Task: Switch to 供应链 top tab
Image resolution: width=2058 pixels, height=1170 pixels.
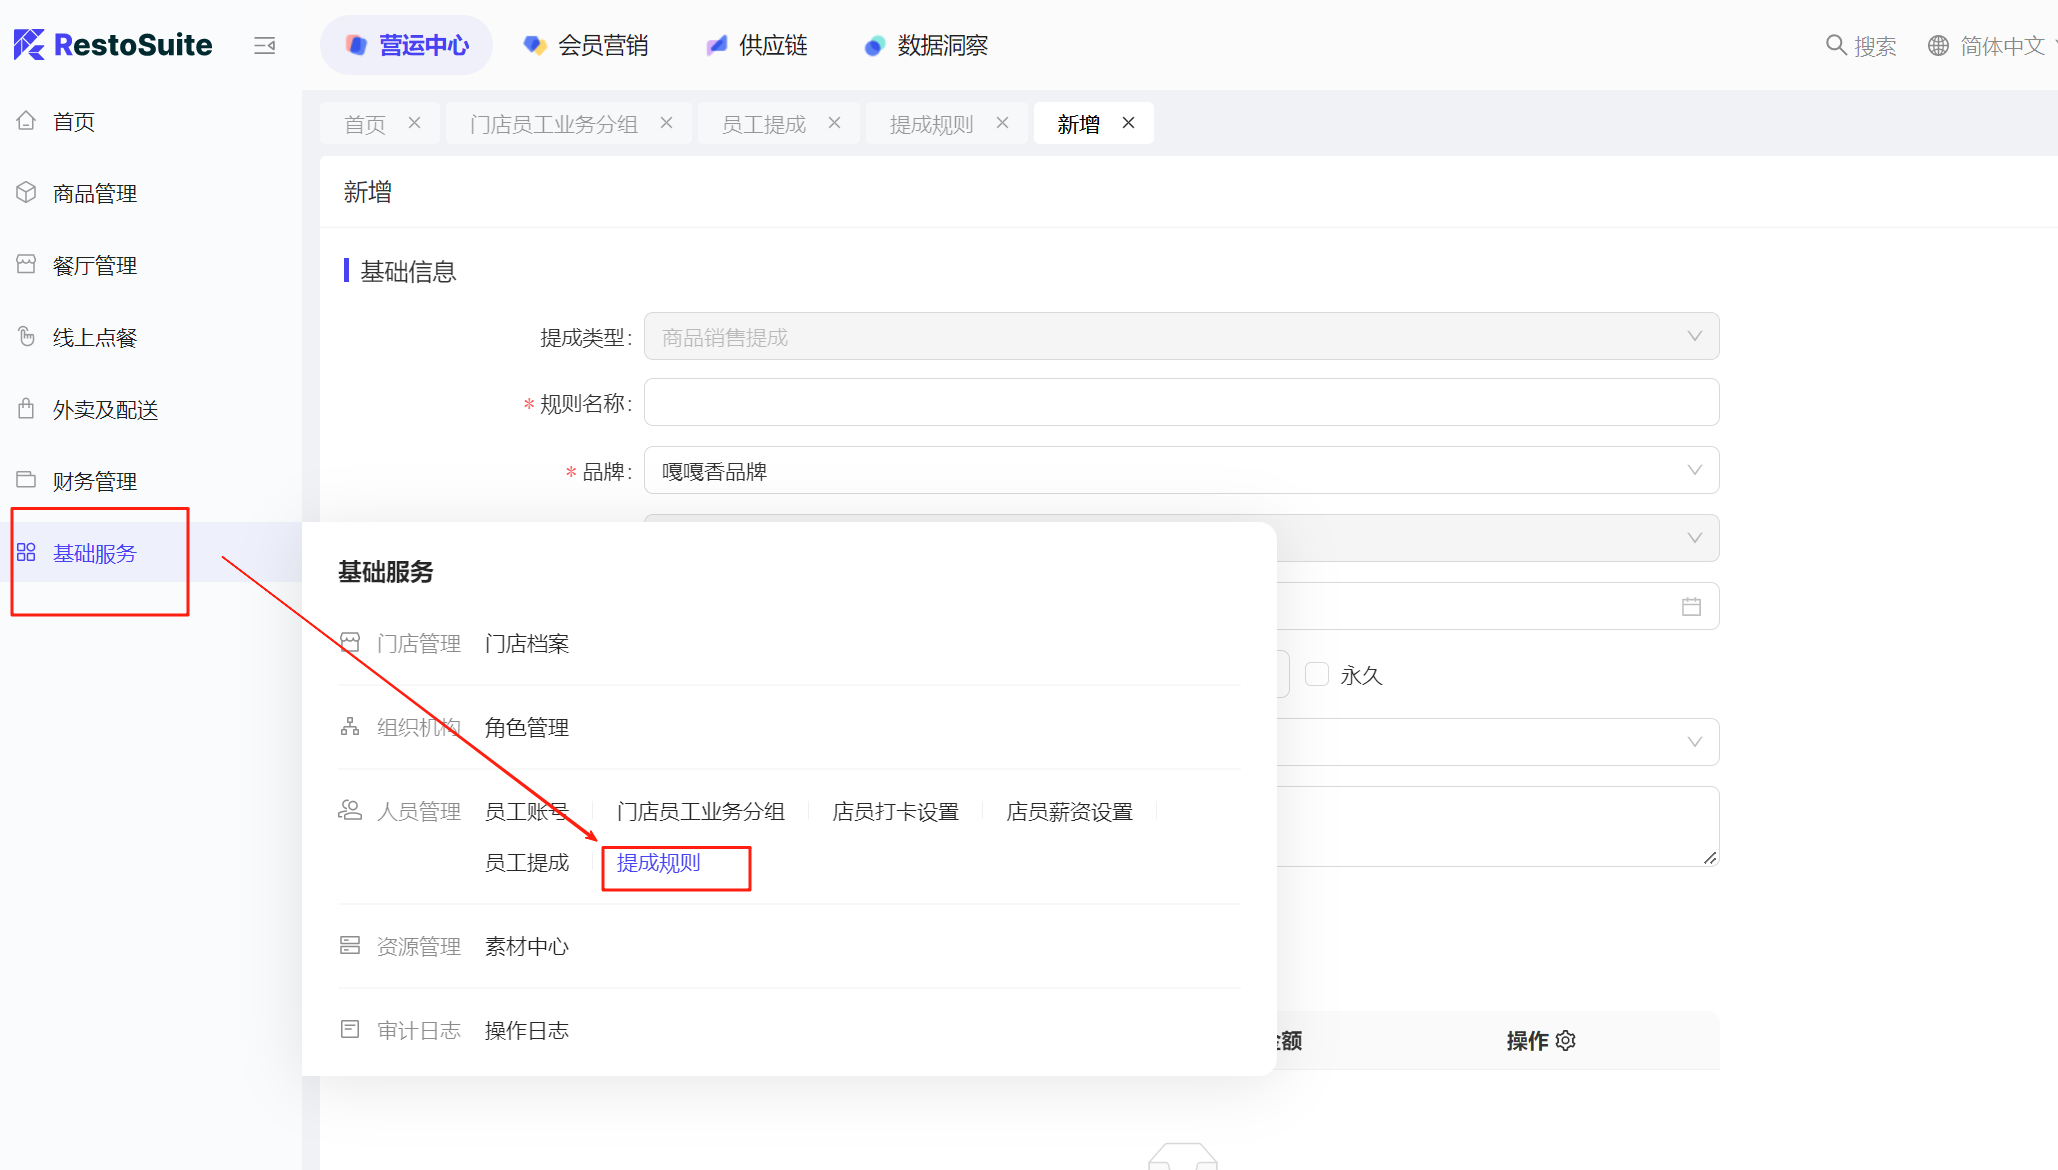Action: (x=756, y=45)
